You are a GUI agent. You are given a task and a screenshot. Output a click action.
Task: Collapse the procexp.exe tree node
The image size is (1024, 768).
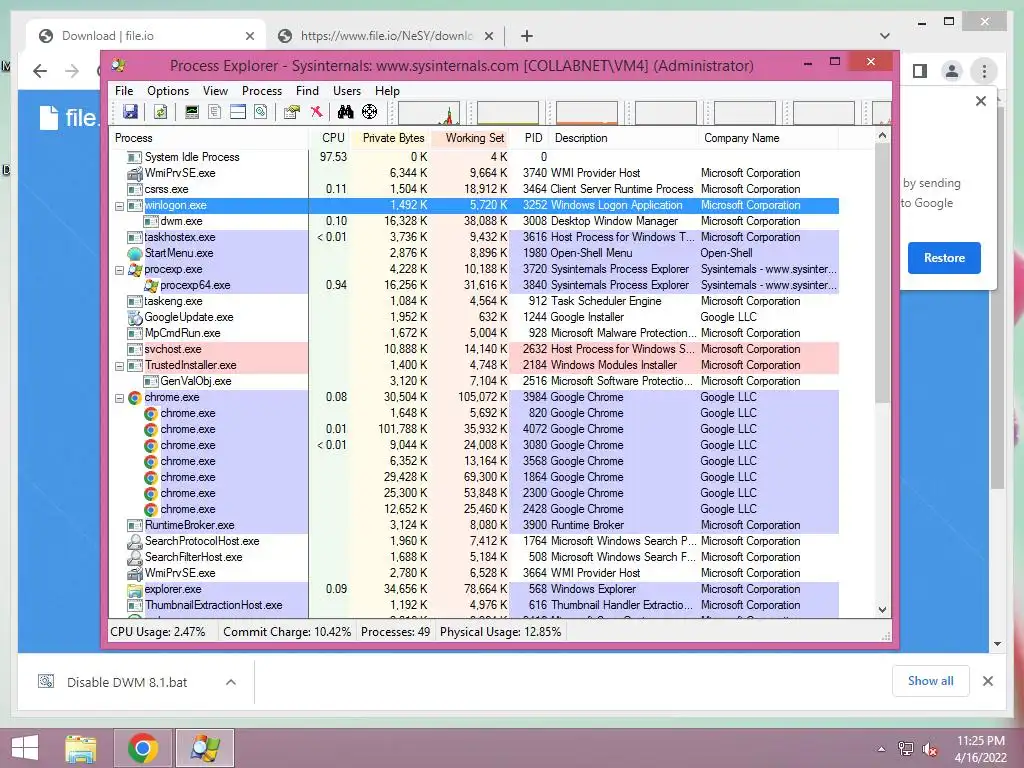click(x=120, y=270)
